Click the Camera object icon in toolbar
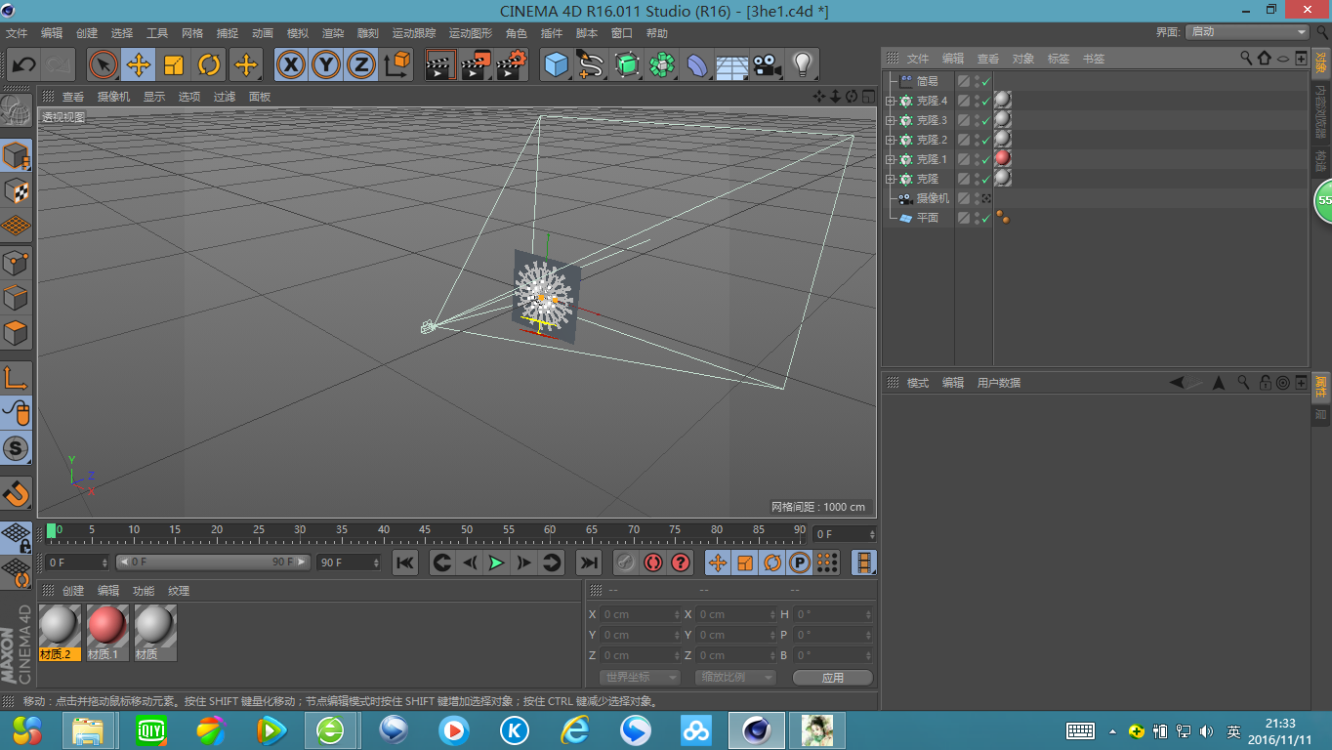 [x=767, y=66]
